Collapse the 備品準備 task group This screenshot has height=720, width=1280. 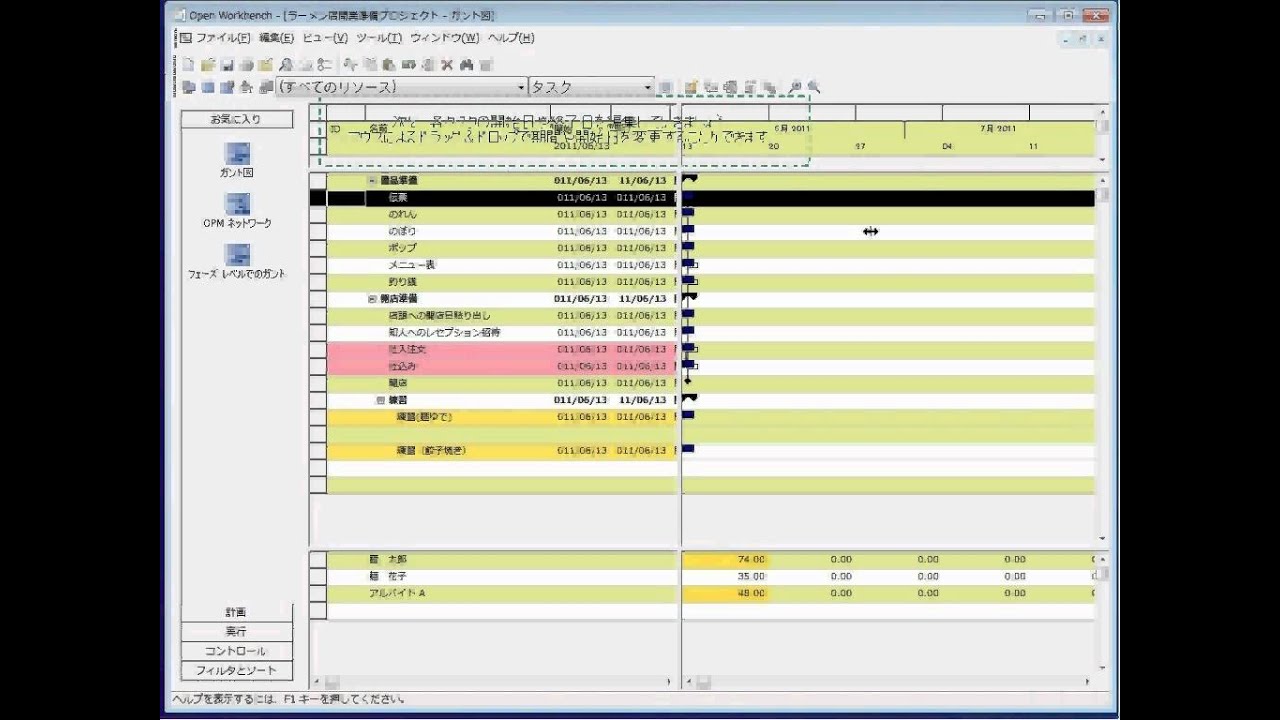tap(372, 181)
